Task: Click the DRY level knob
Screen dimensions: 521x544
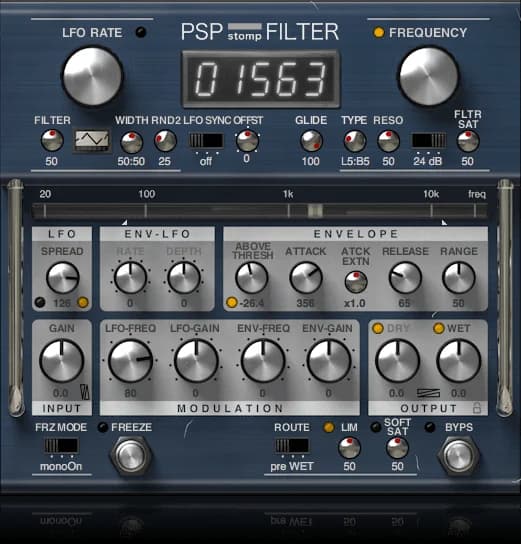Action: tap(398, 361)
